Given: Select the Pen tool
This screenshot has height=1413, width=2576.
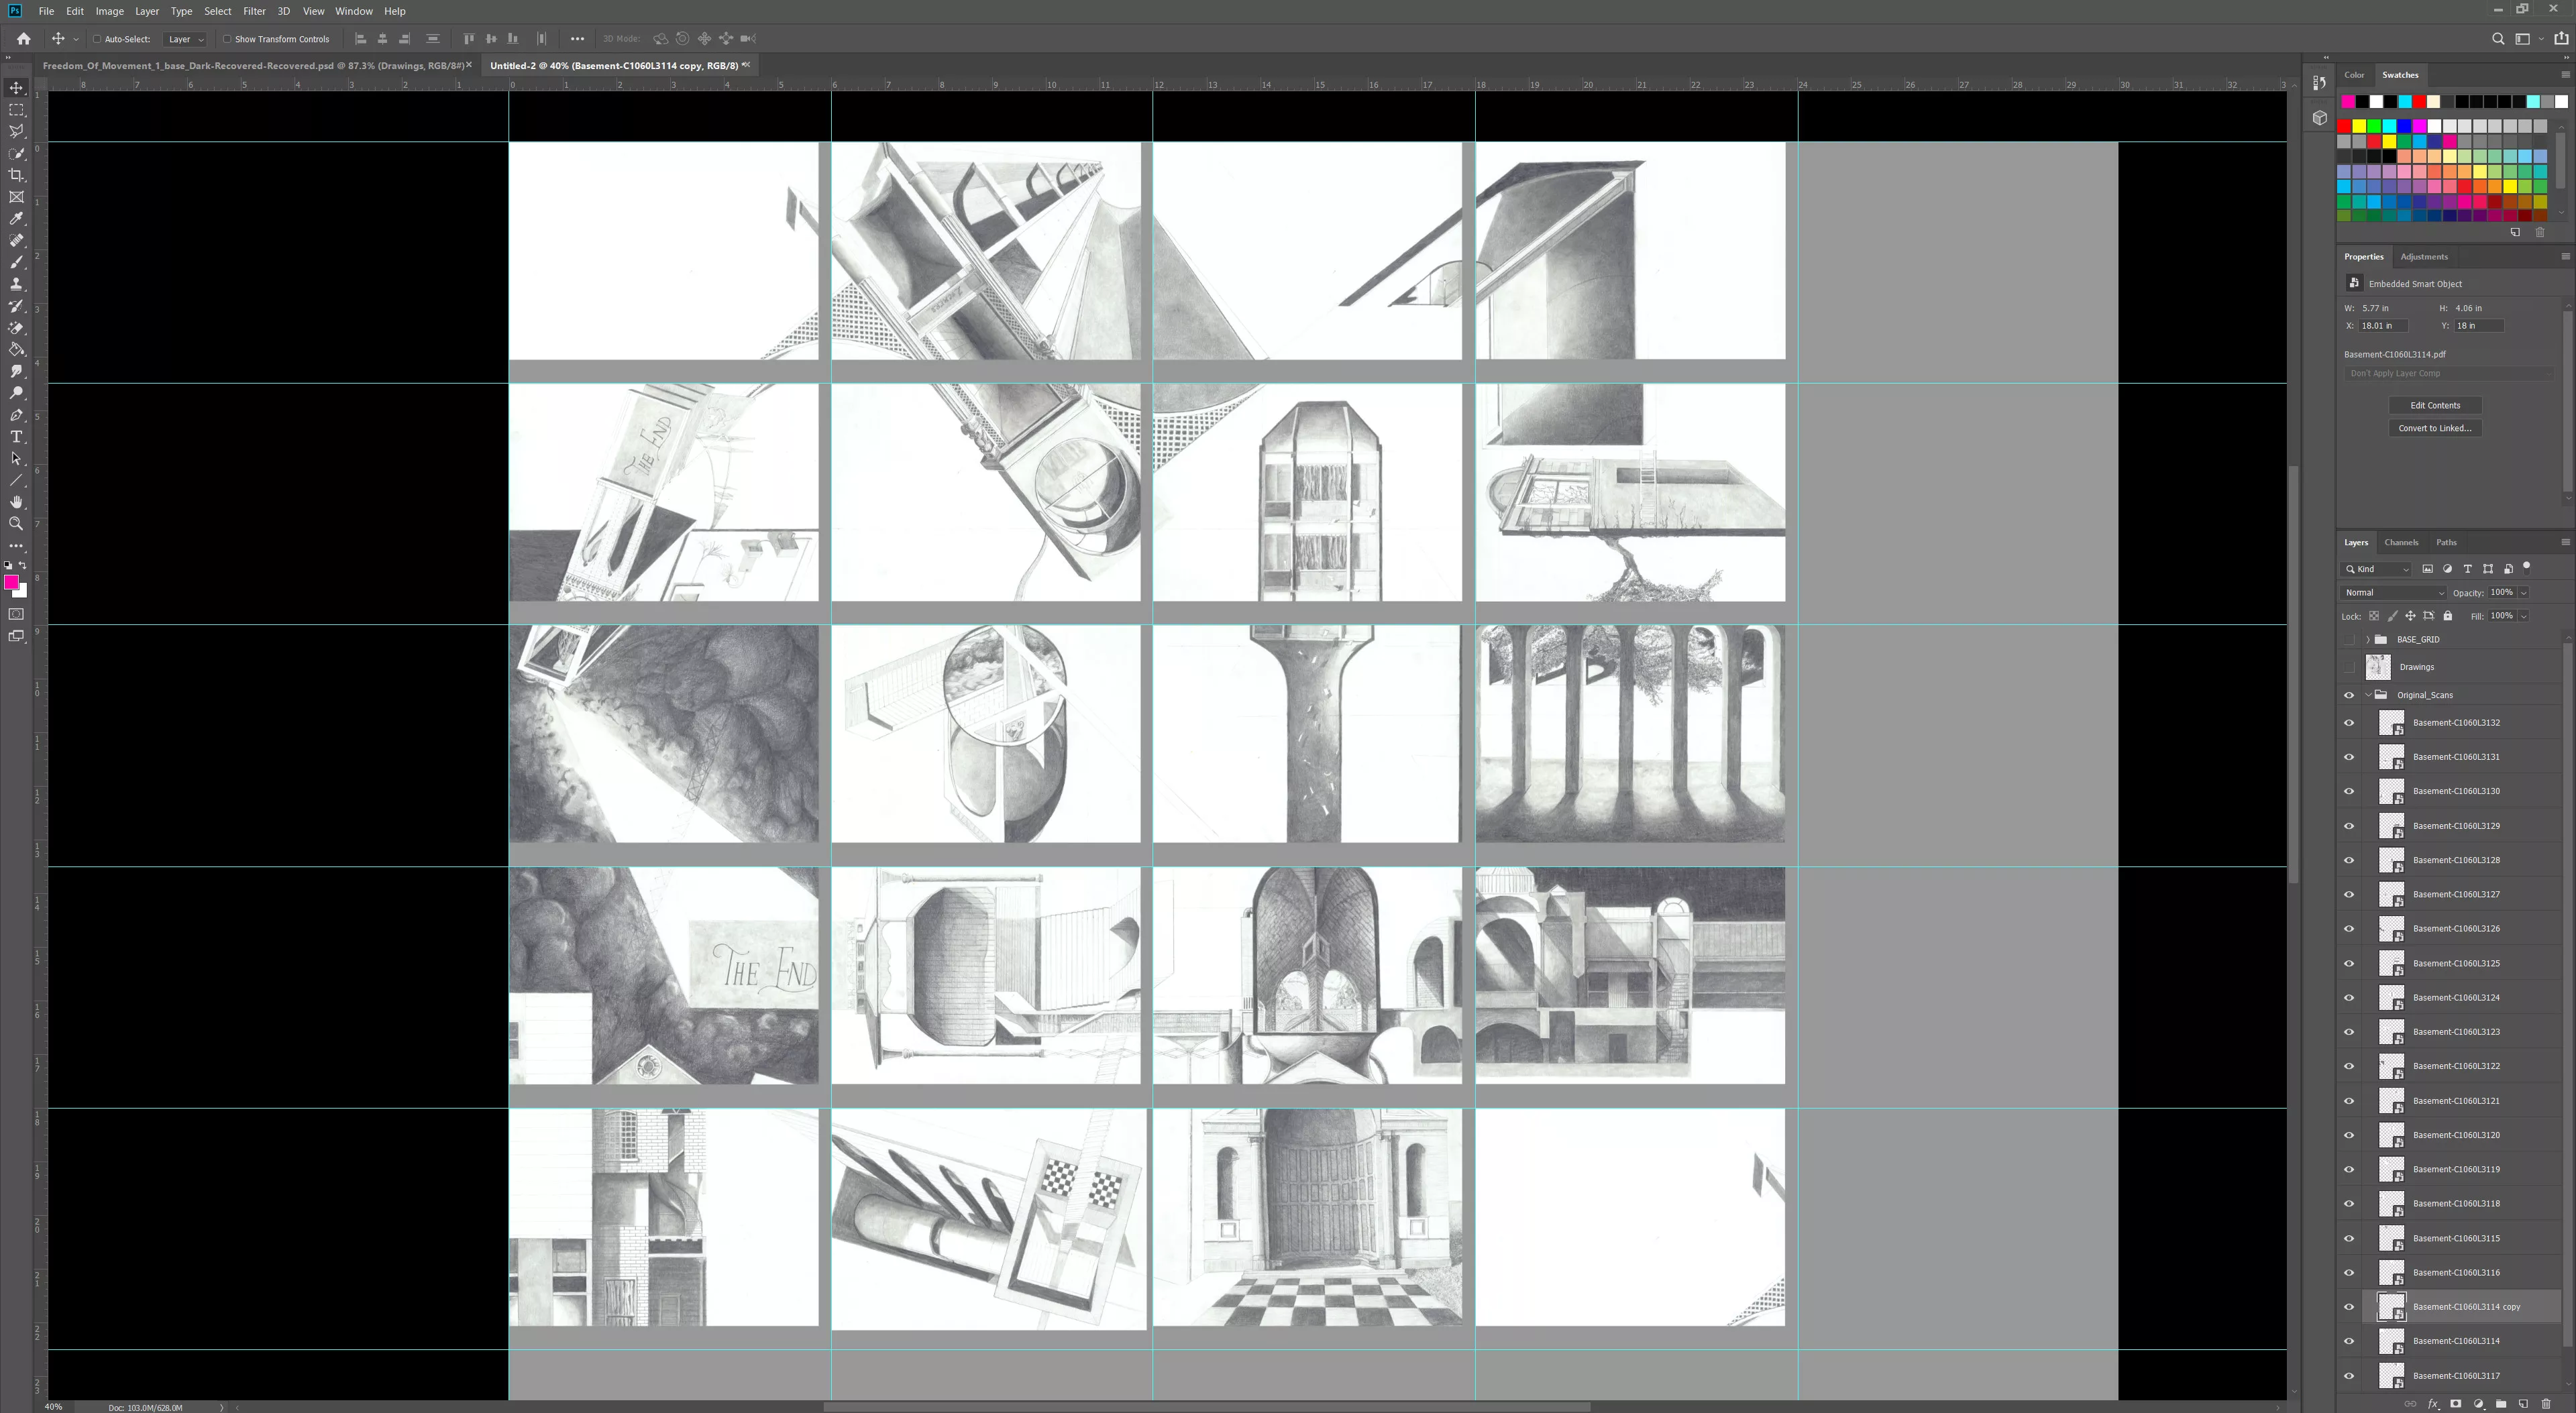Looking at the screenshot, I should click(16, 415).
